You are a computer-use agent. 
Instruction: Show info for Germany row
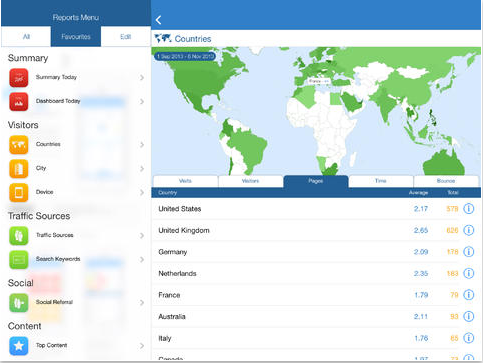pos(469,252)
